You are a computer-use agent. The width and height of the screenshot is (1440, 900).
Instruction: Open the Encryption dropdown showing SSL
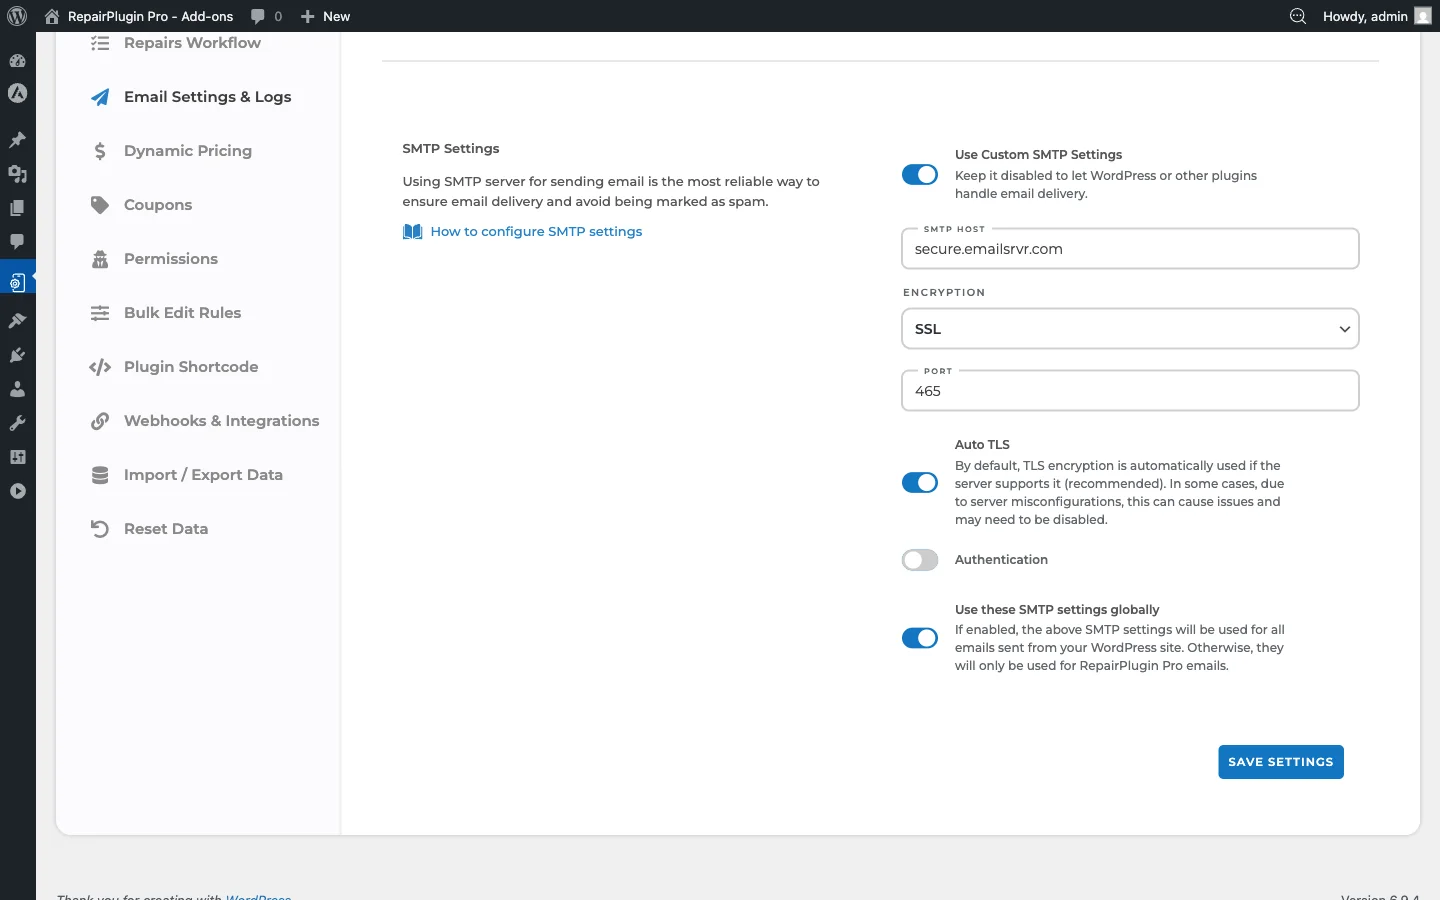point(1130,328)
